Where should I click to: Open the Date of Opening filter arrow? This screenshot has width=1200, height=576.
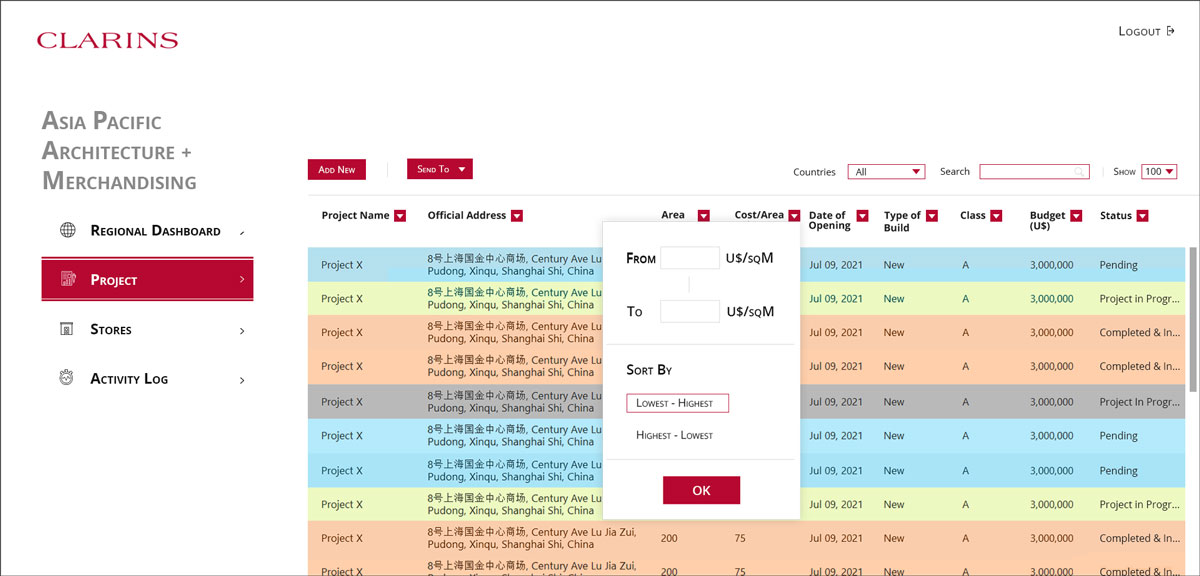pos(862,216)
